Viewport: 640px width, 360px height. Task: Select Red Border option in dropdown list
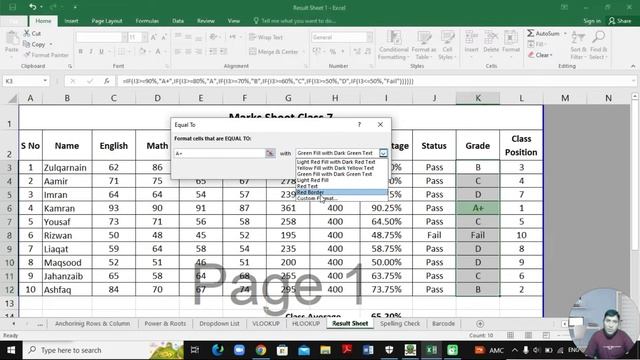point(341,192)
